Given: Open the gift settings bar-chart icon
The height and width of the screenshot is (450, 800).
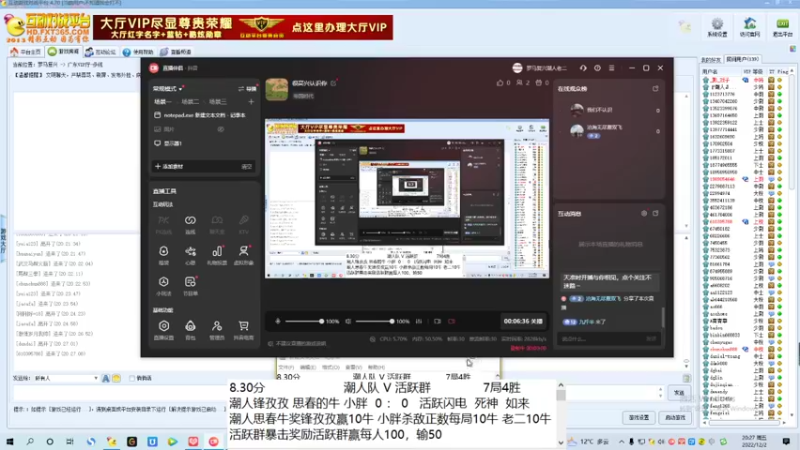Looking at the screenshot, I should [217, 251].
